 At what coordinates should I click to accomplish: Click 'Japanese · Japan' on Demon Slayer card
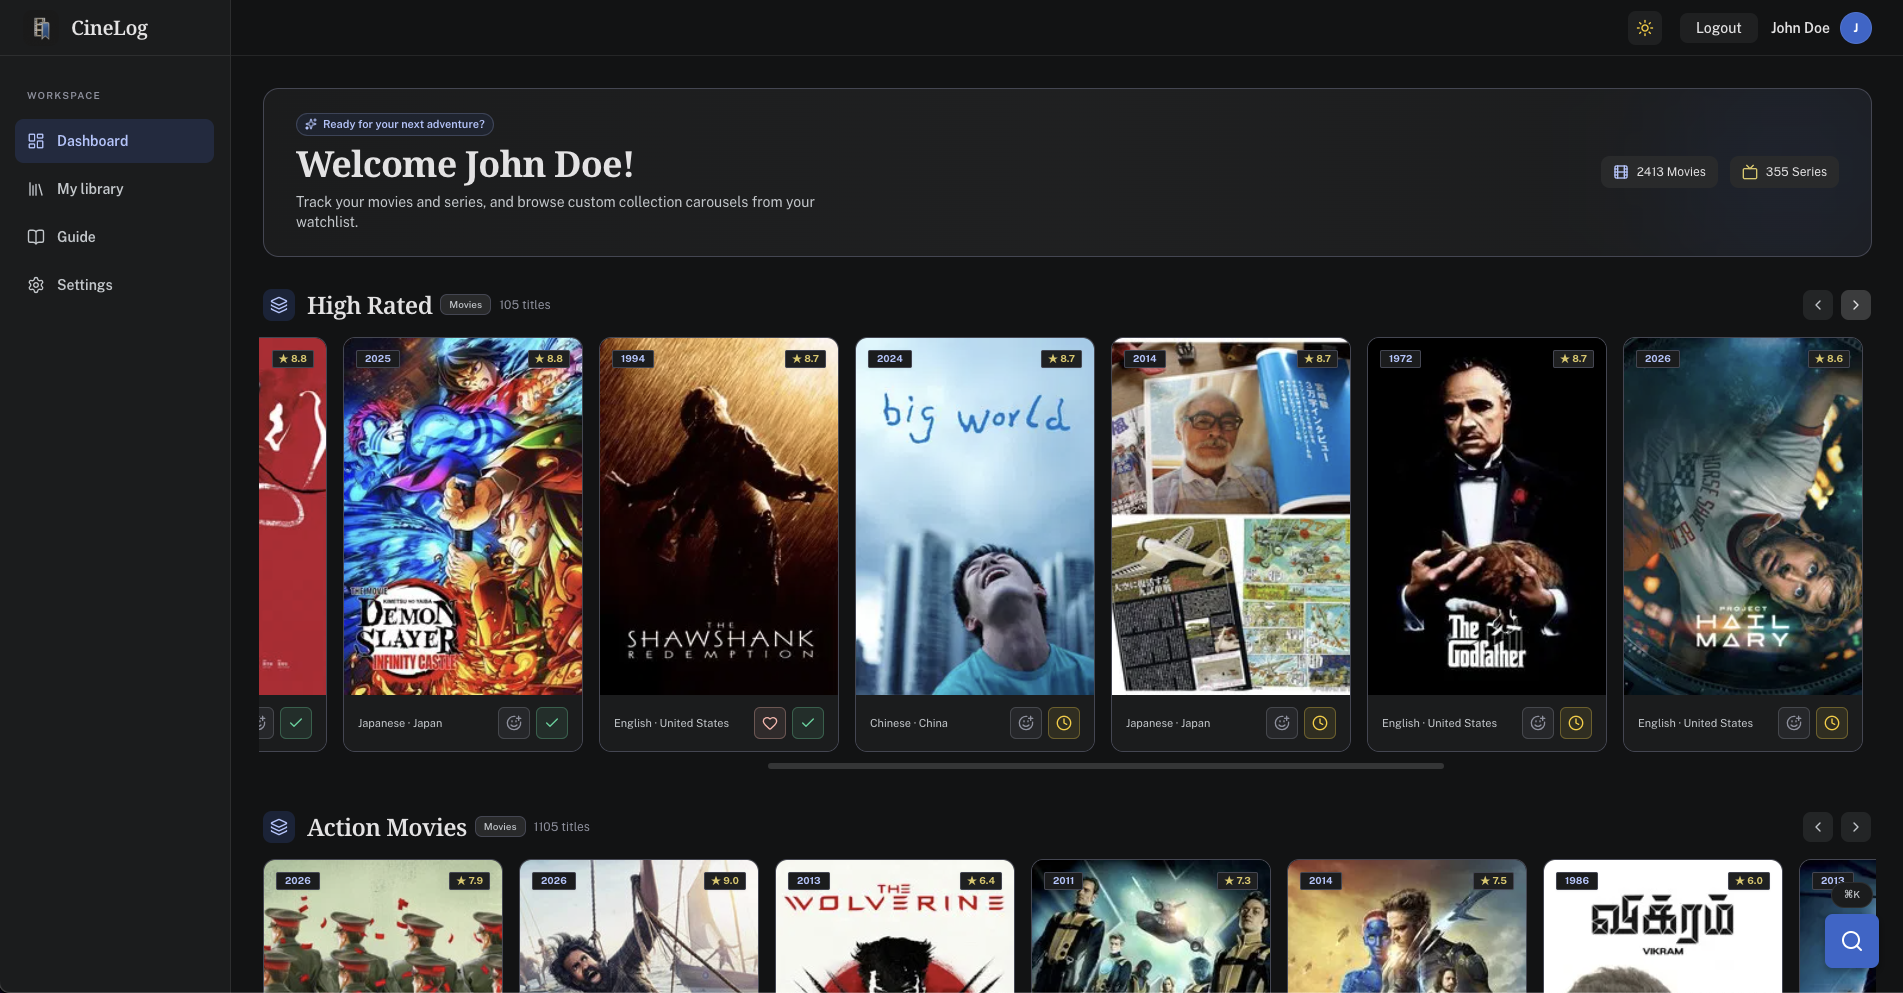point(400,723)
